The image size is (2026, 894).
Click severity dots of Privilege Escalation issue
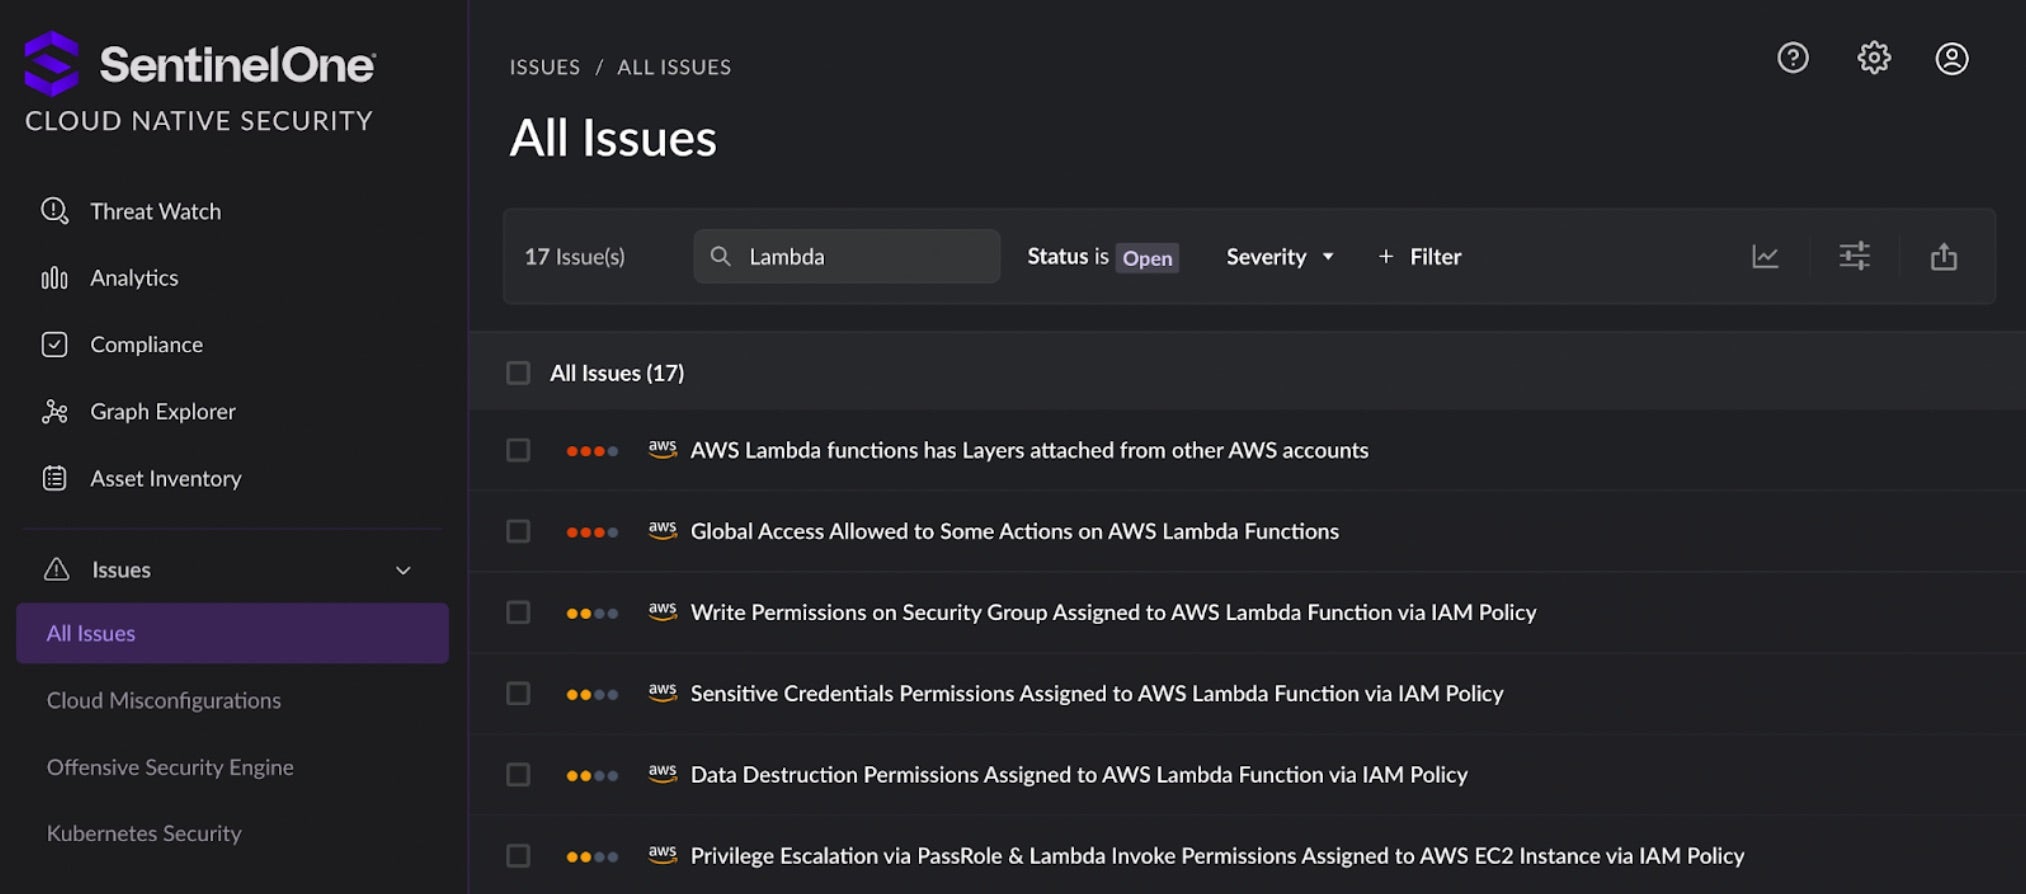592,857
